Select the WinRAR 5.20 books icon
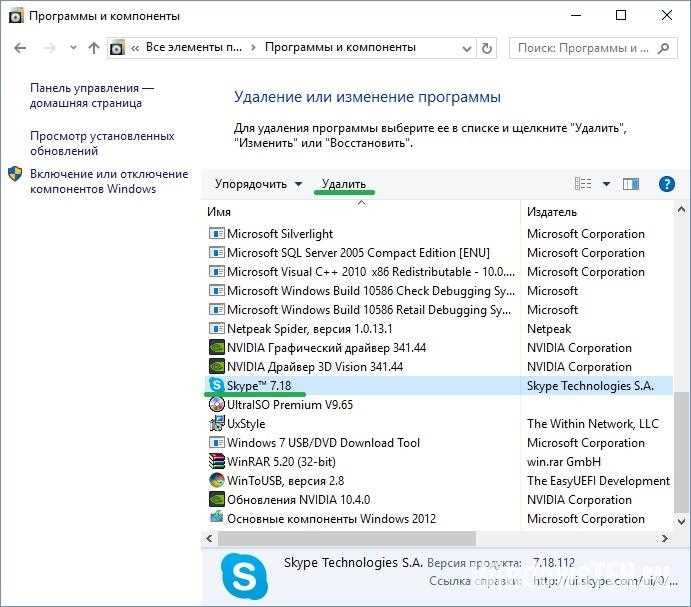This screenshot has height=607, width=691. tap(216, 461)
